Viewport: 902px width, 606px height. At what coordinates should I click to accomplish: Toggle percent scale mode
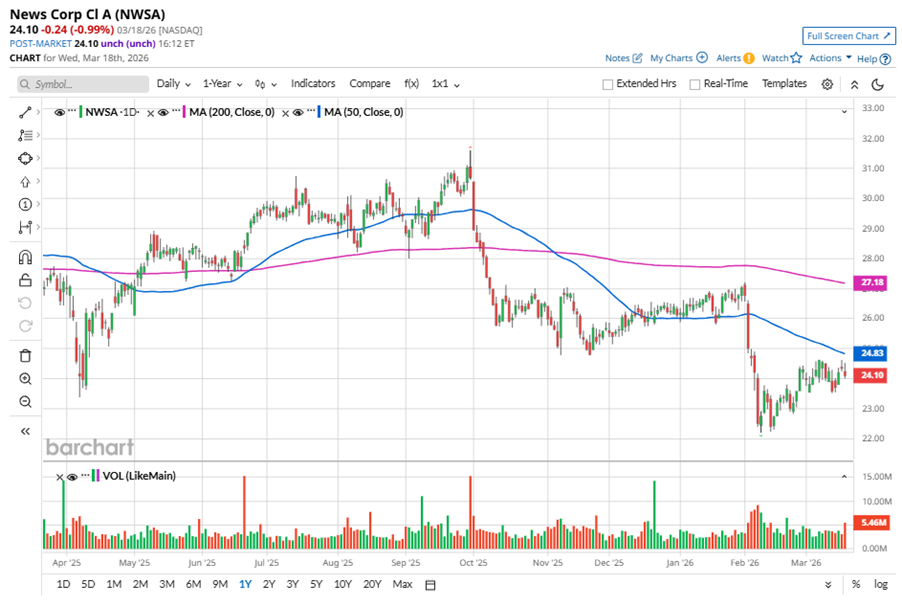[856, 584]
